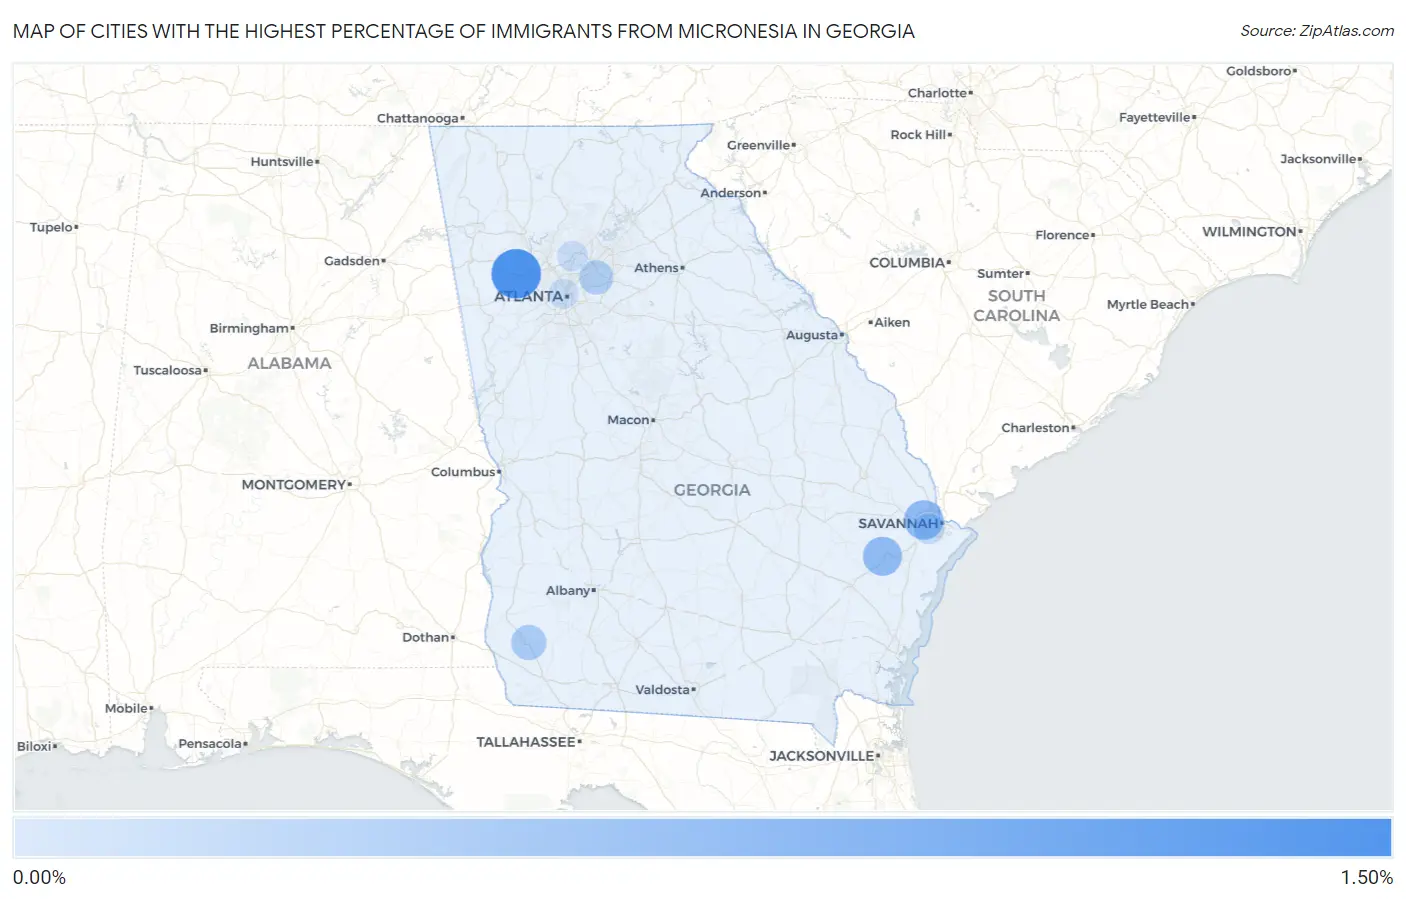1406x899 pixels.
Task: Click the Valdosta city label
Action: 663,690
